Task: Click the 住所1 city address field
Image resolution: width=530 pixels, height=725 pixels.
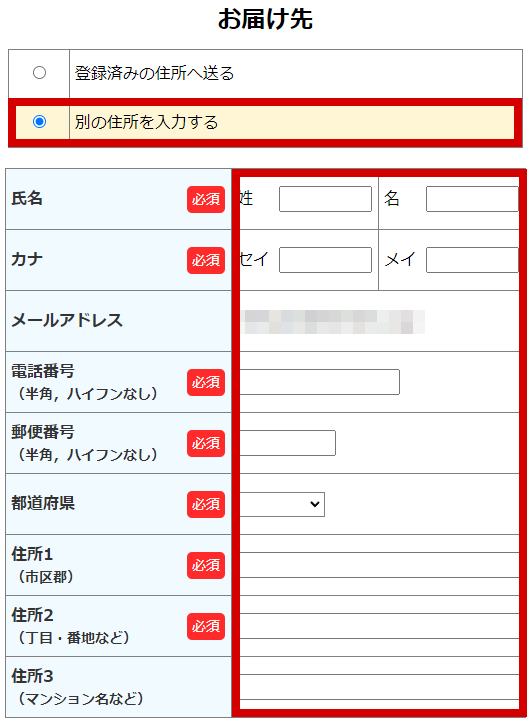Action: [379, 565]
